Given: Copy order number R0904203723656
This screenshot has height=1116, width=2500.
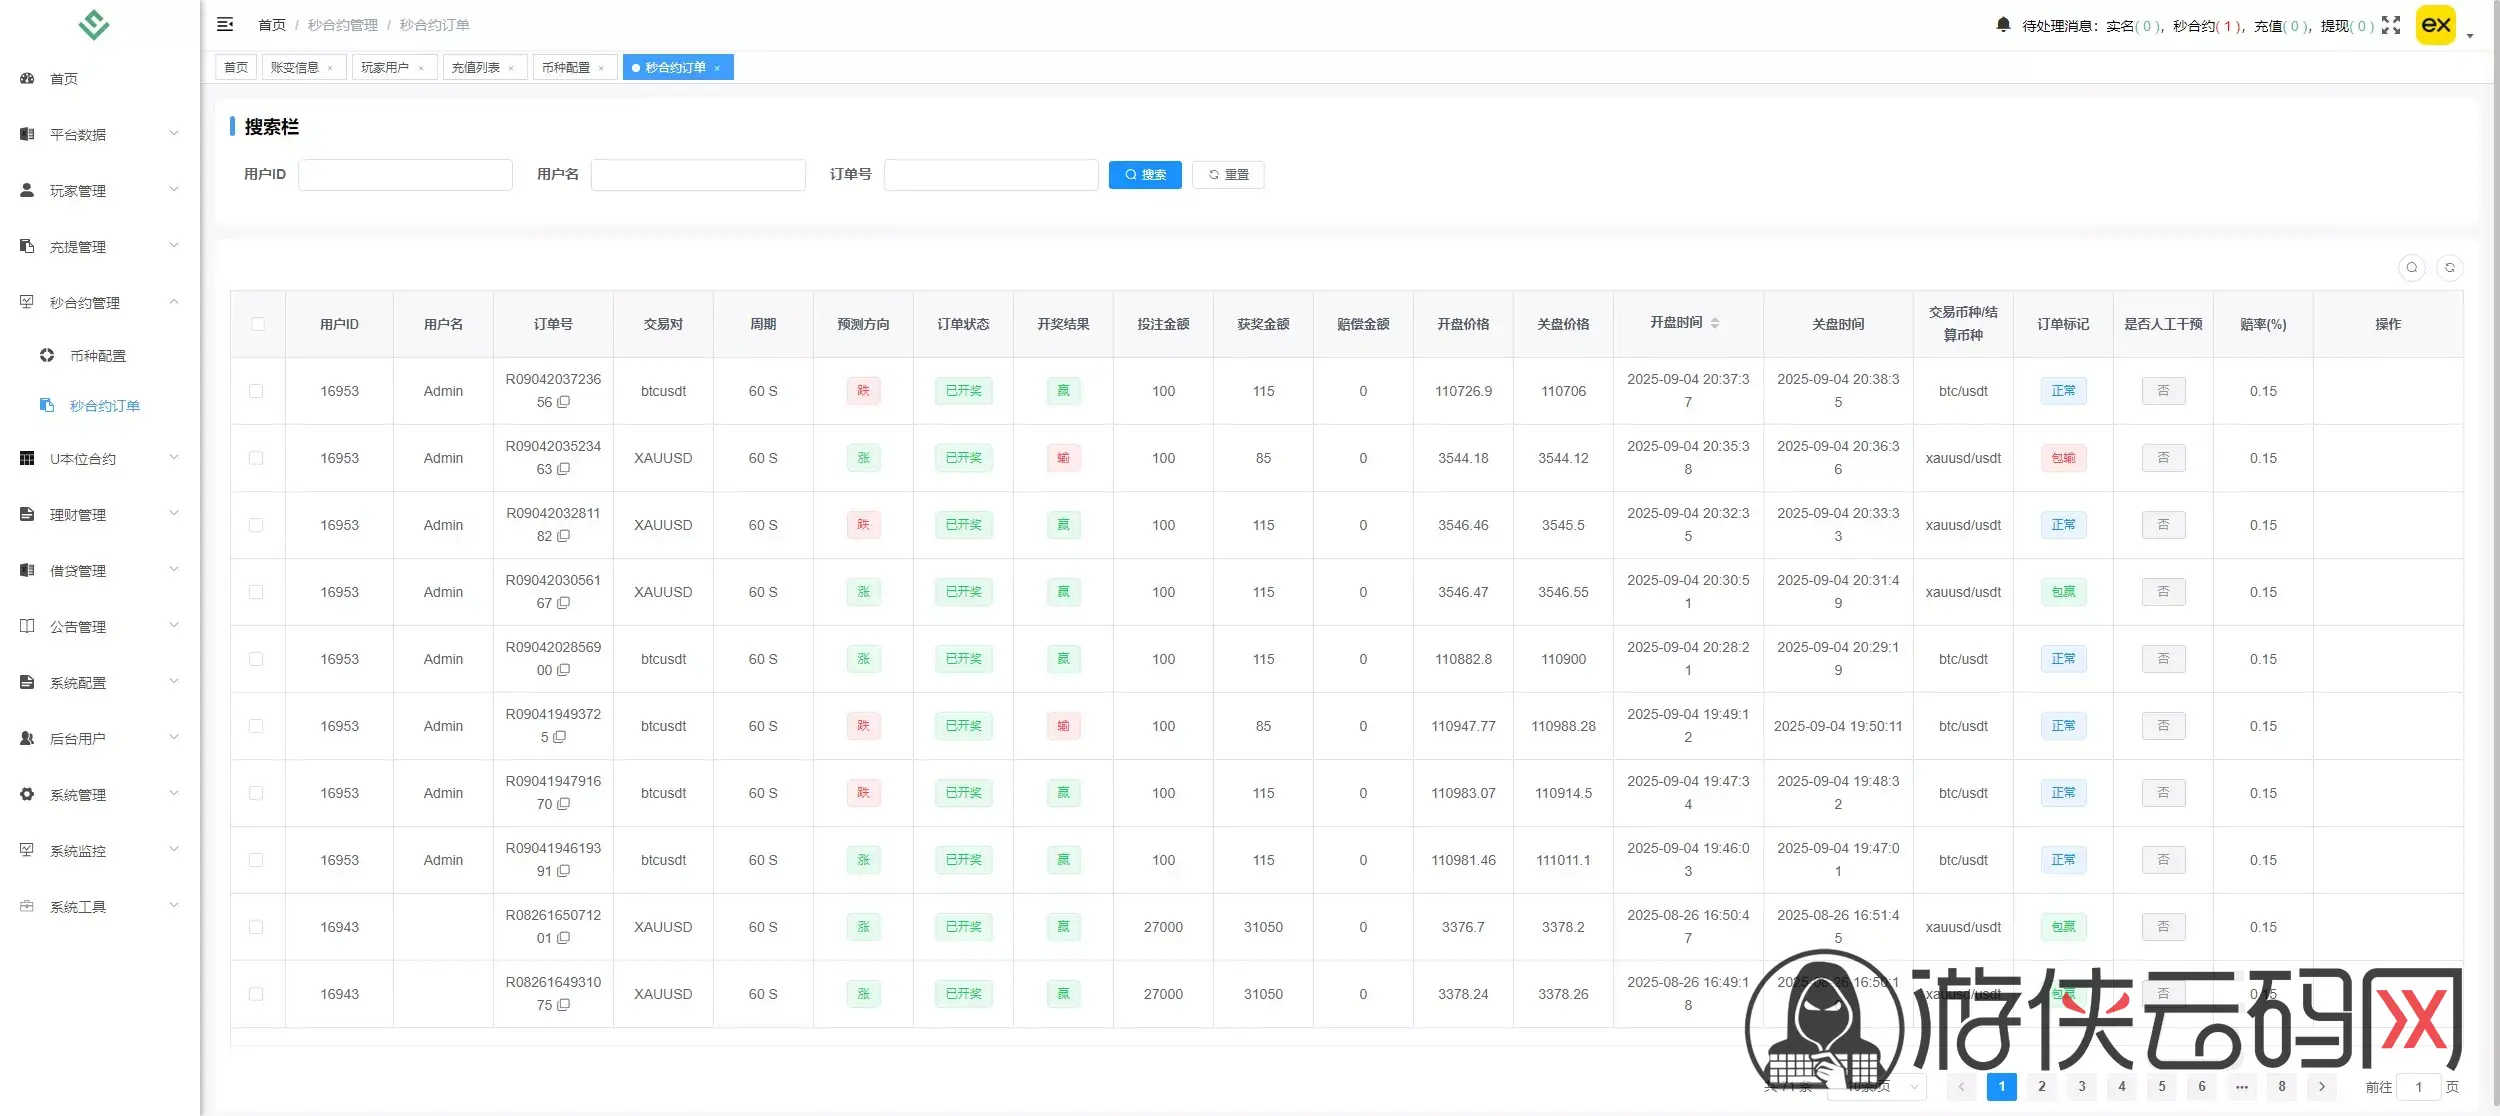Looking at the screenshot, I should click(564, 402).
